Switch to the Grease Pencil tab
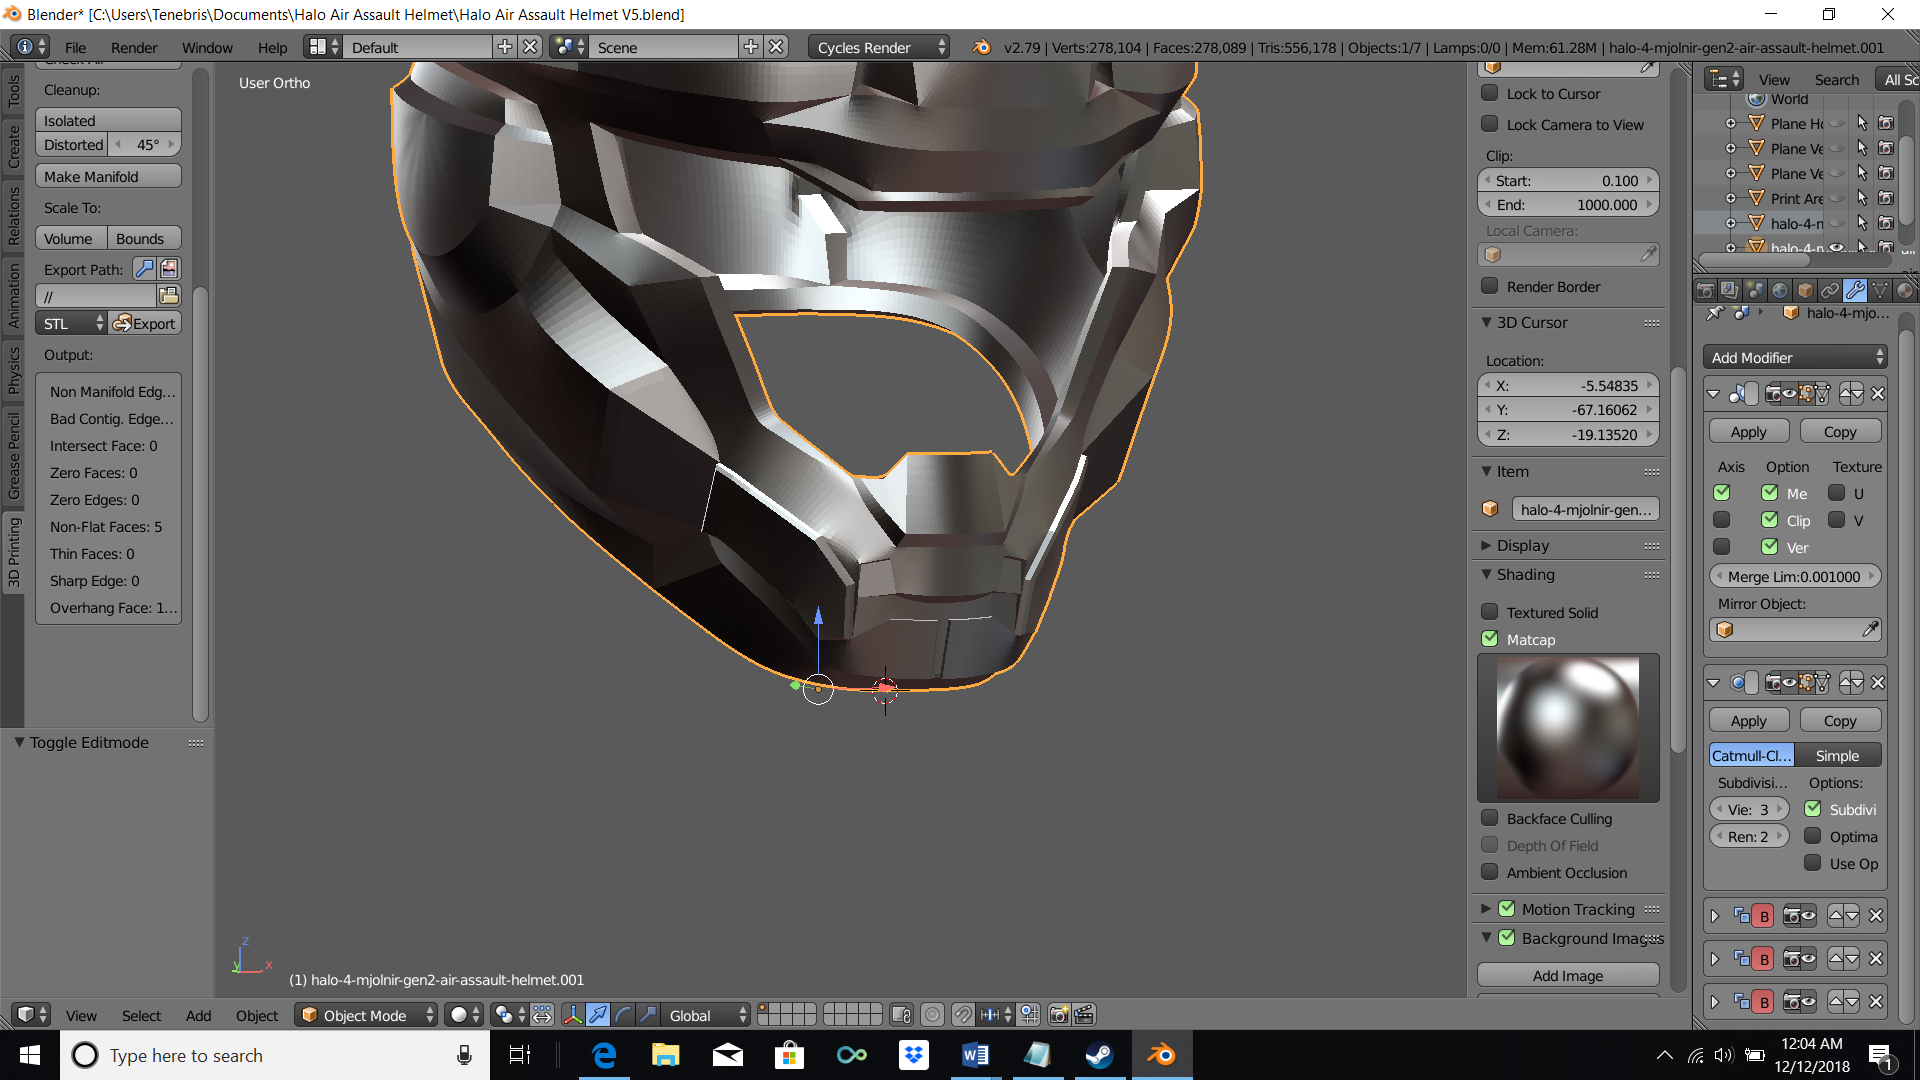Screen dimensions: 1920x1080 [13, 455]
